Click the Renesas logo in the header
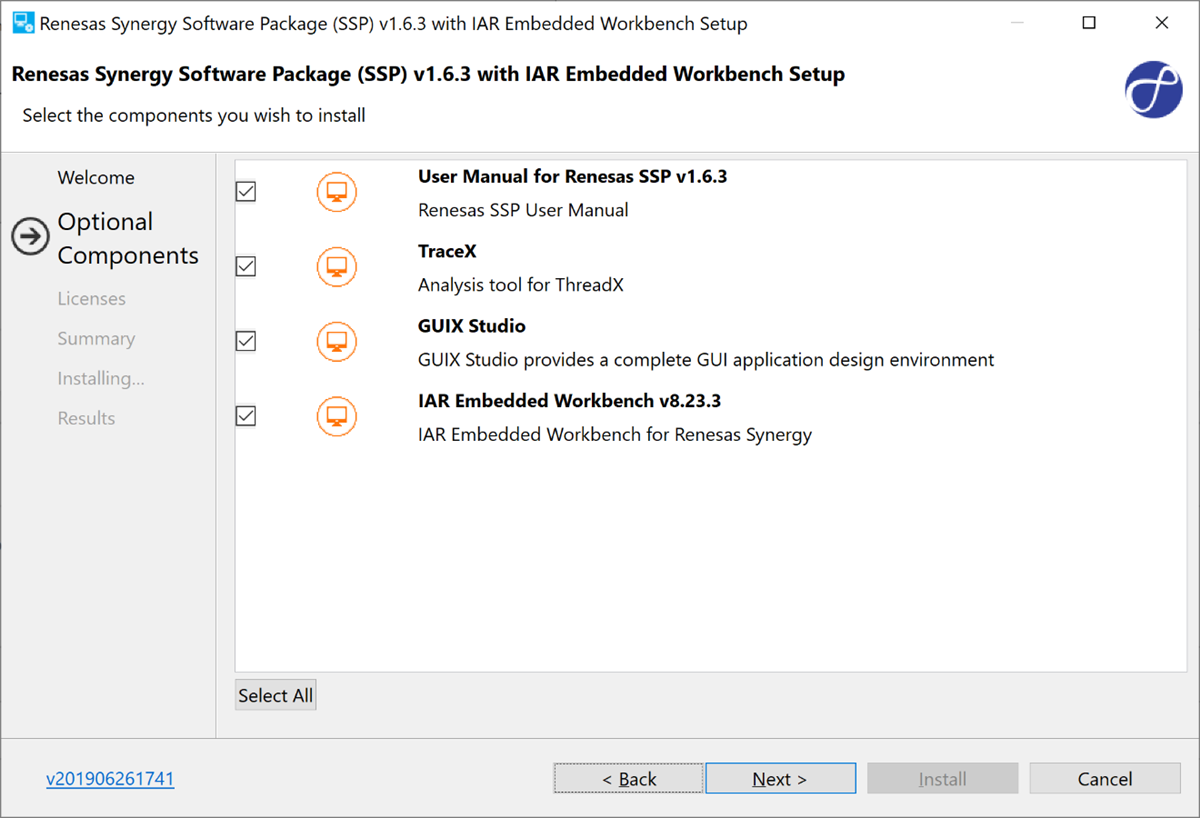Viewport: 1200px width, 818px height. click(1153, 89)
